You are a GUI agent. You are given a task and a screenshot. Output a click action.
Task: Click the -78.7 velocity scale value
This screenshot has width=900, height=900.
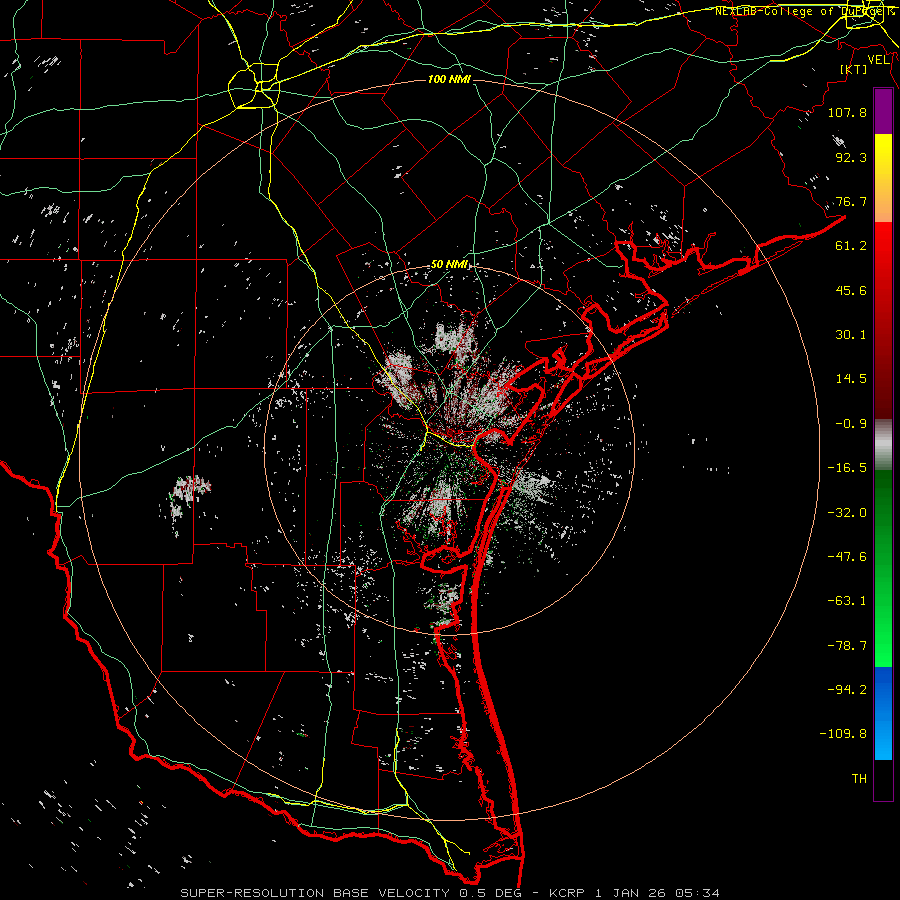tap(847, 646)
